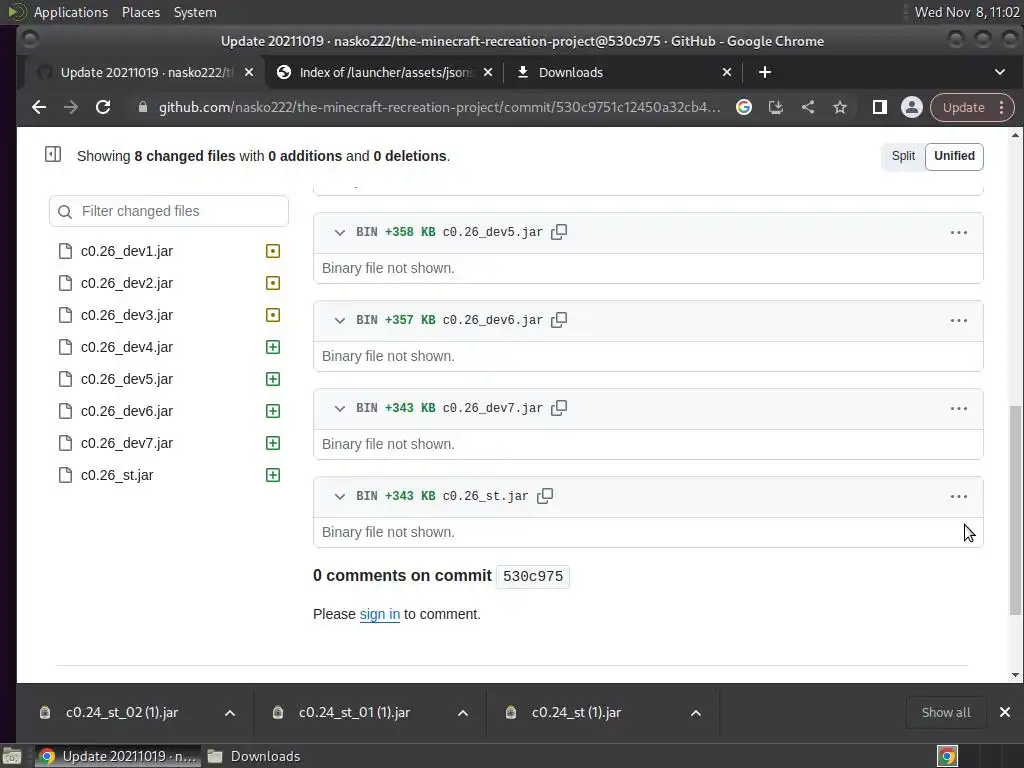
Task: Click the clock in the top panel
Action: point(967,12)
